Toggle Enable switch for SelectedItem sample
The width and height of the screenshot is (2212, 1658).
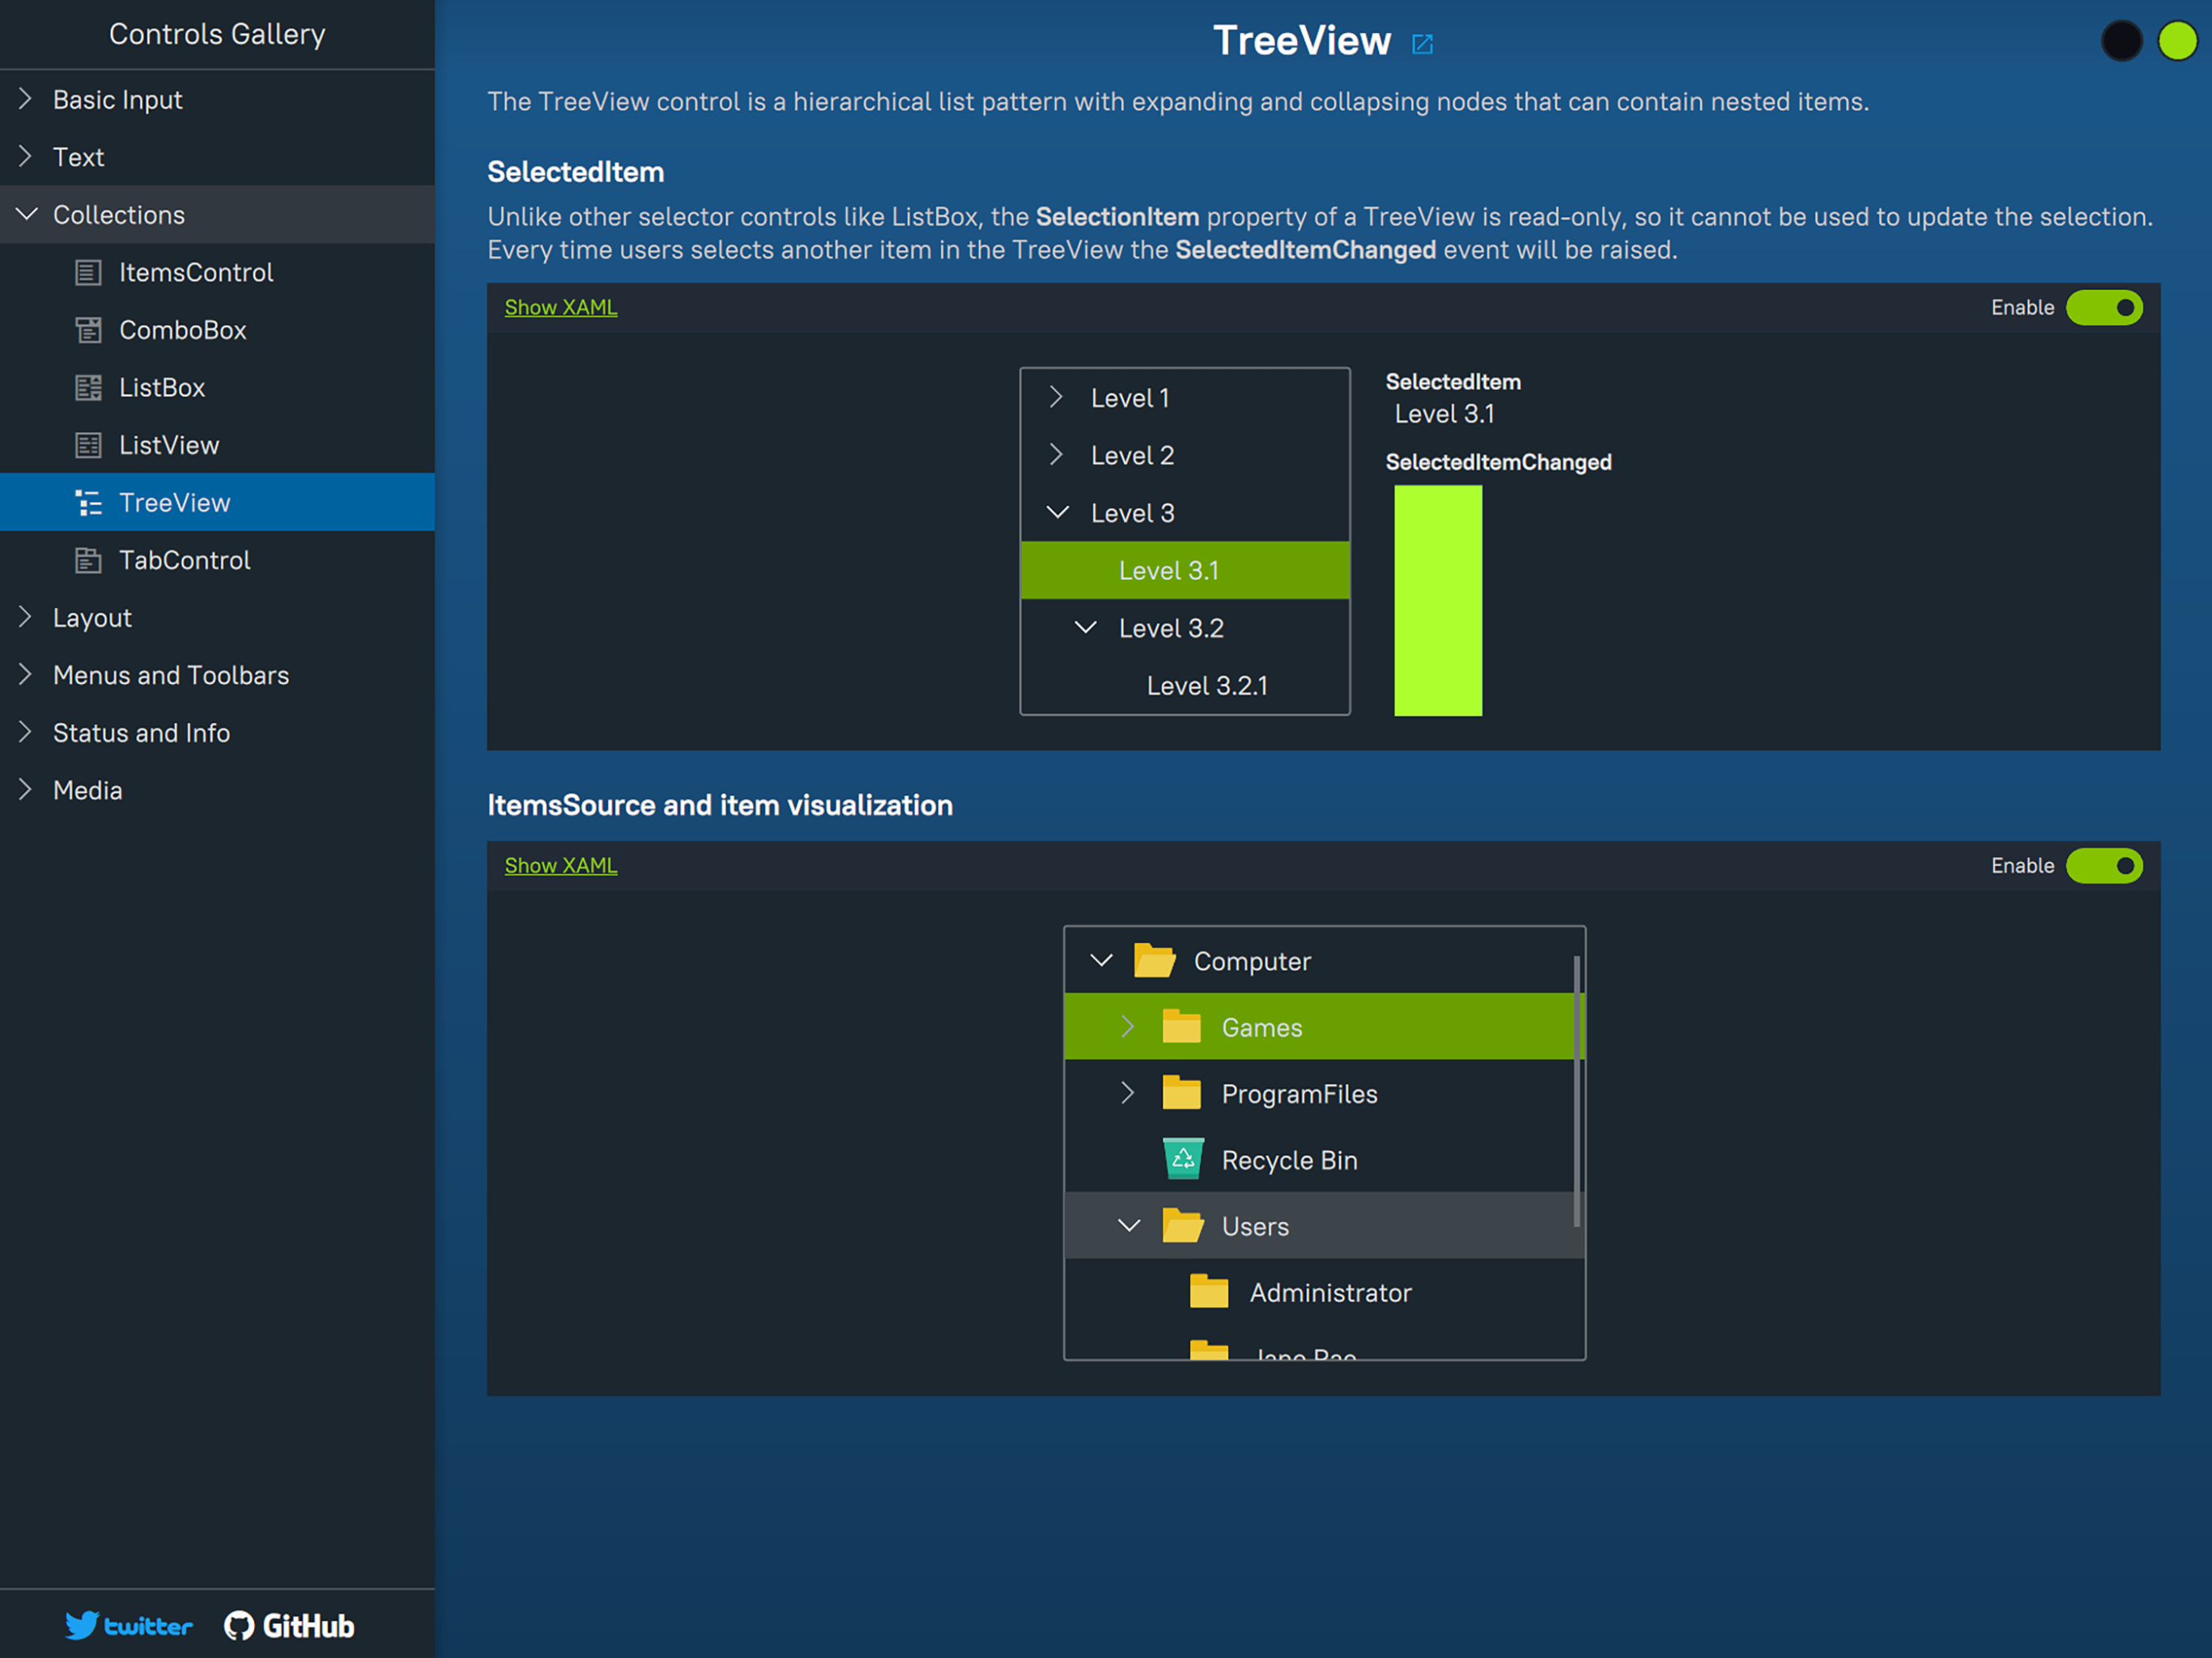tap(2104, 308)
